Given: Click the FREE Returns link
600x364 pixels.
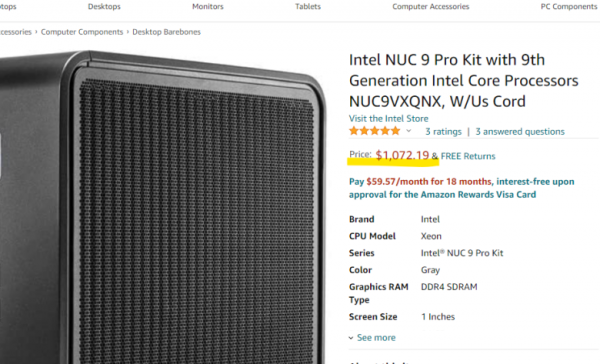Looking at the screenshot, I should [468, 156].
